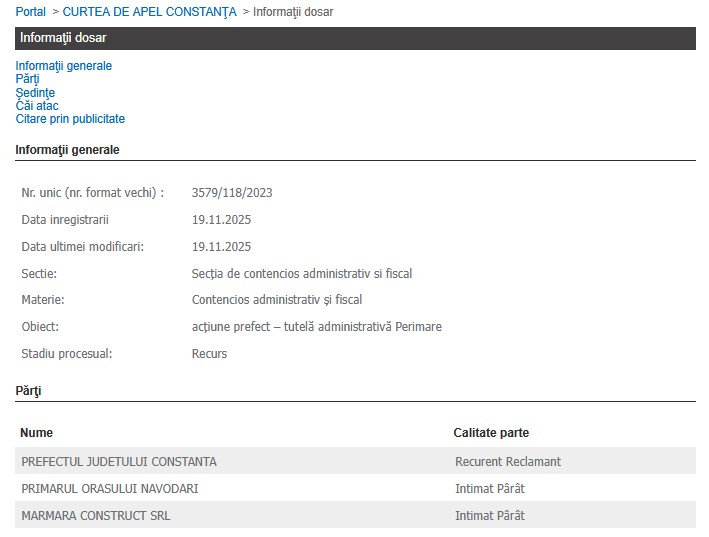The height and width of the screenshot is (537, 709).
Task: Click the Recurent Reclamant party role cell
Action: click(x=507, y=462)
